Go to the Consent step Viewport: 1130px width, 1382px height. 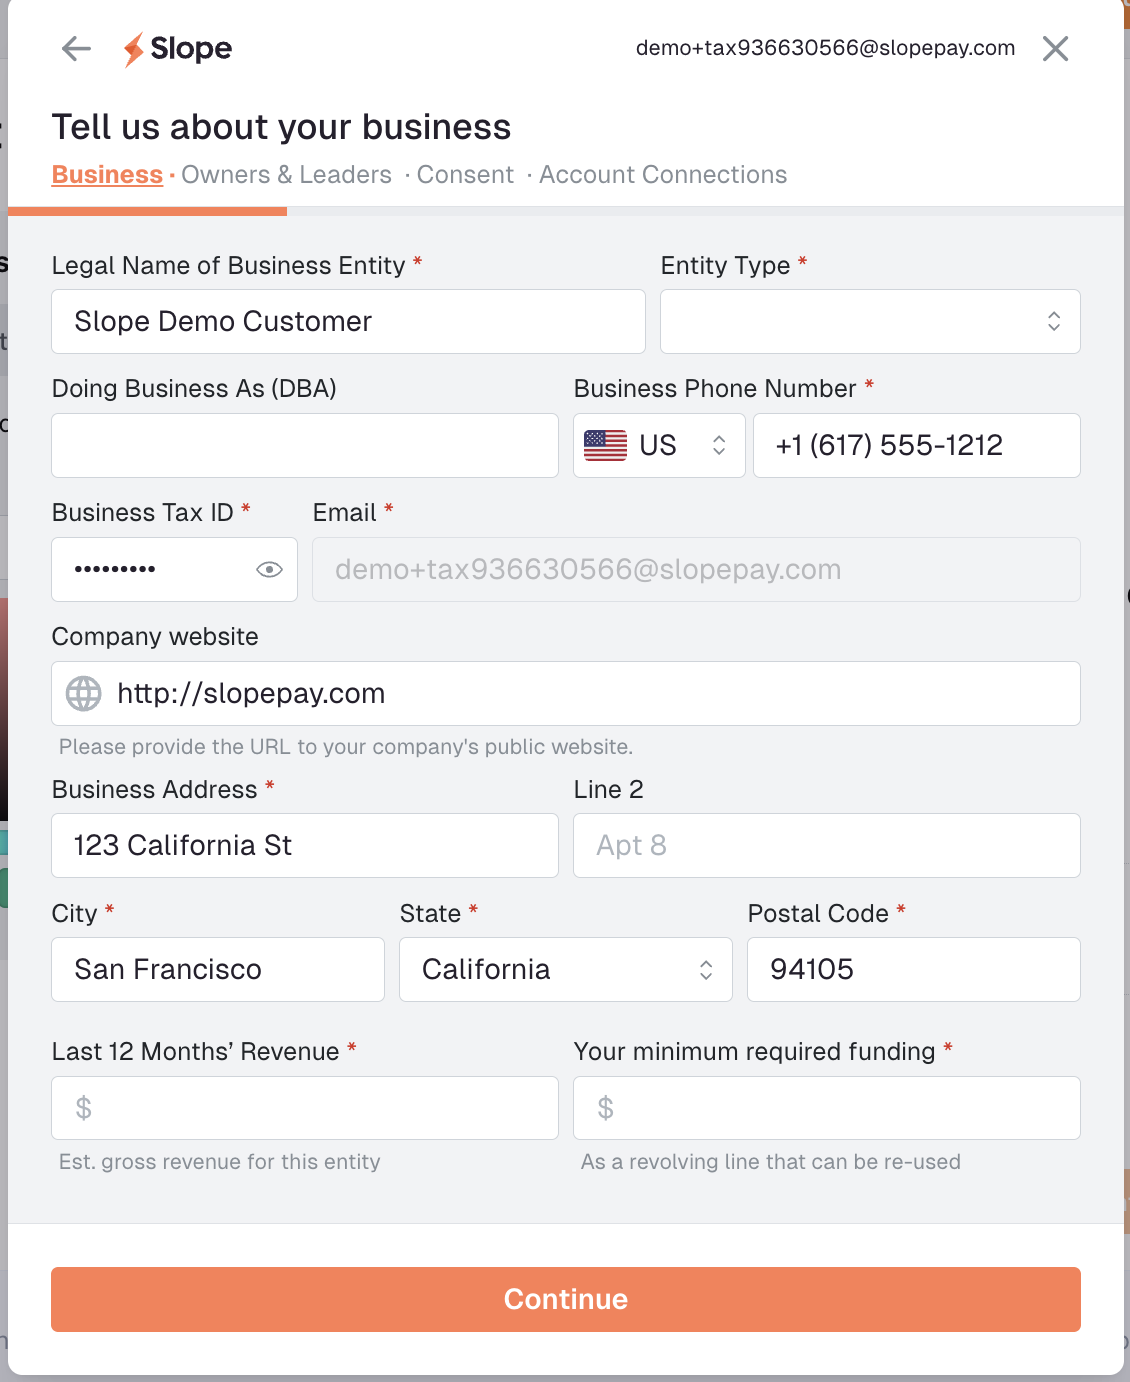click(x=465, y=175)
